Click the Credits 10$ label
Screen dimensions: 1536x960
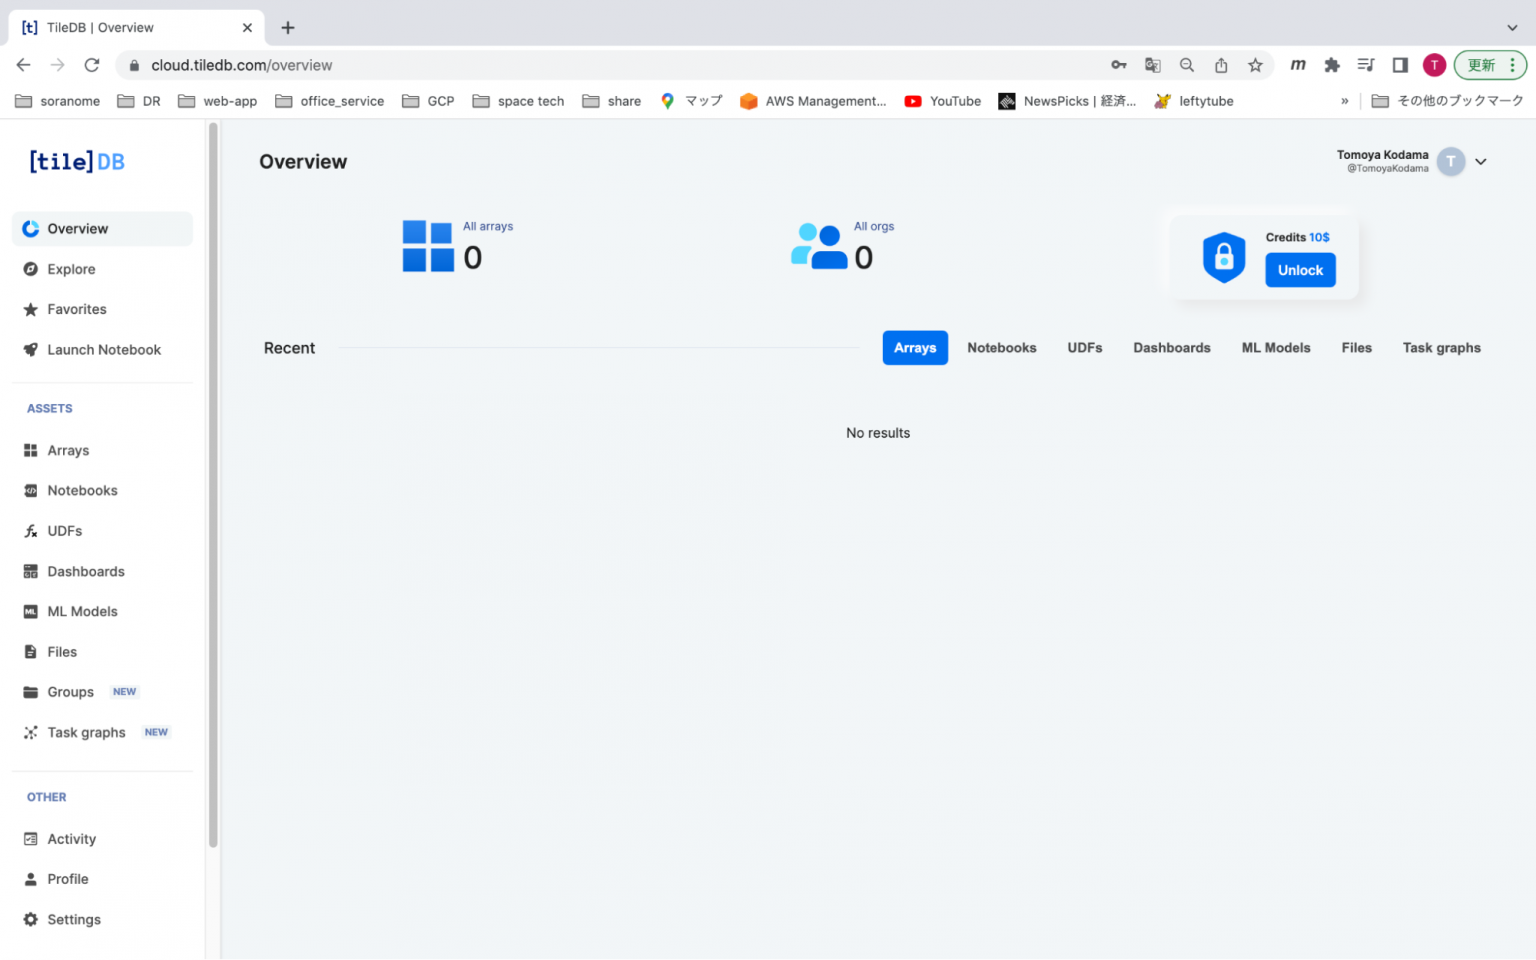(x=1298, y=237)
